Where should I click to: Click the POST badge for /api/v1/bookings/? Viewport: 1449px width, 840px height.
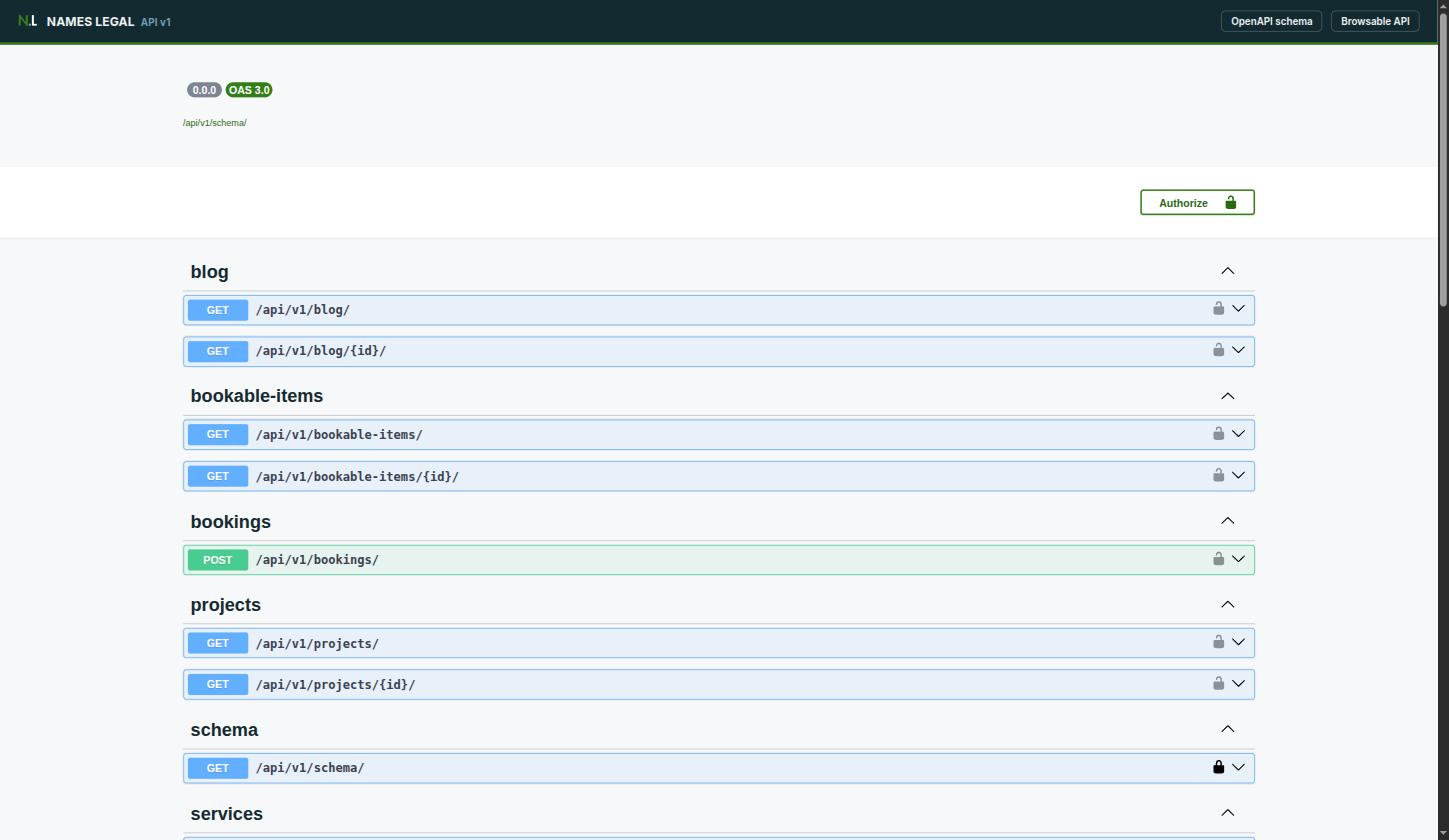click(217, 560)
